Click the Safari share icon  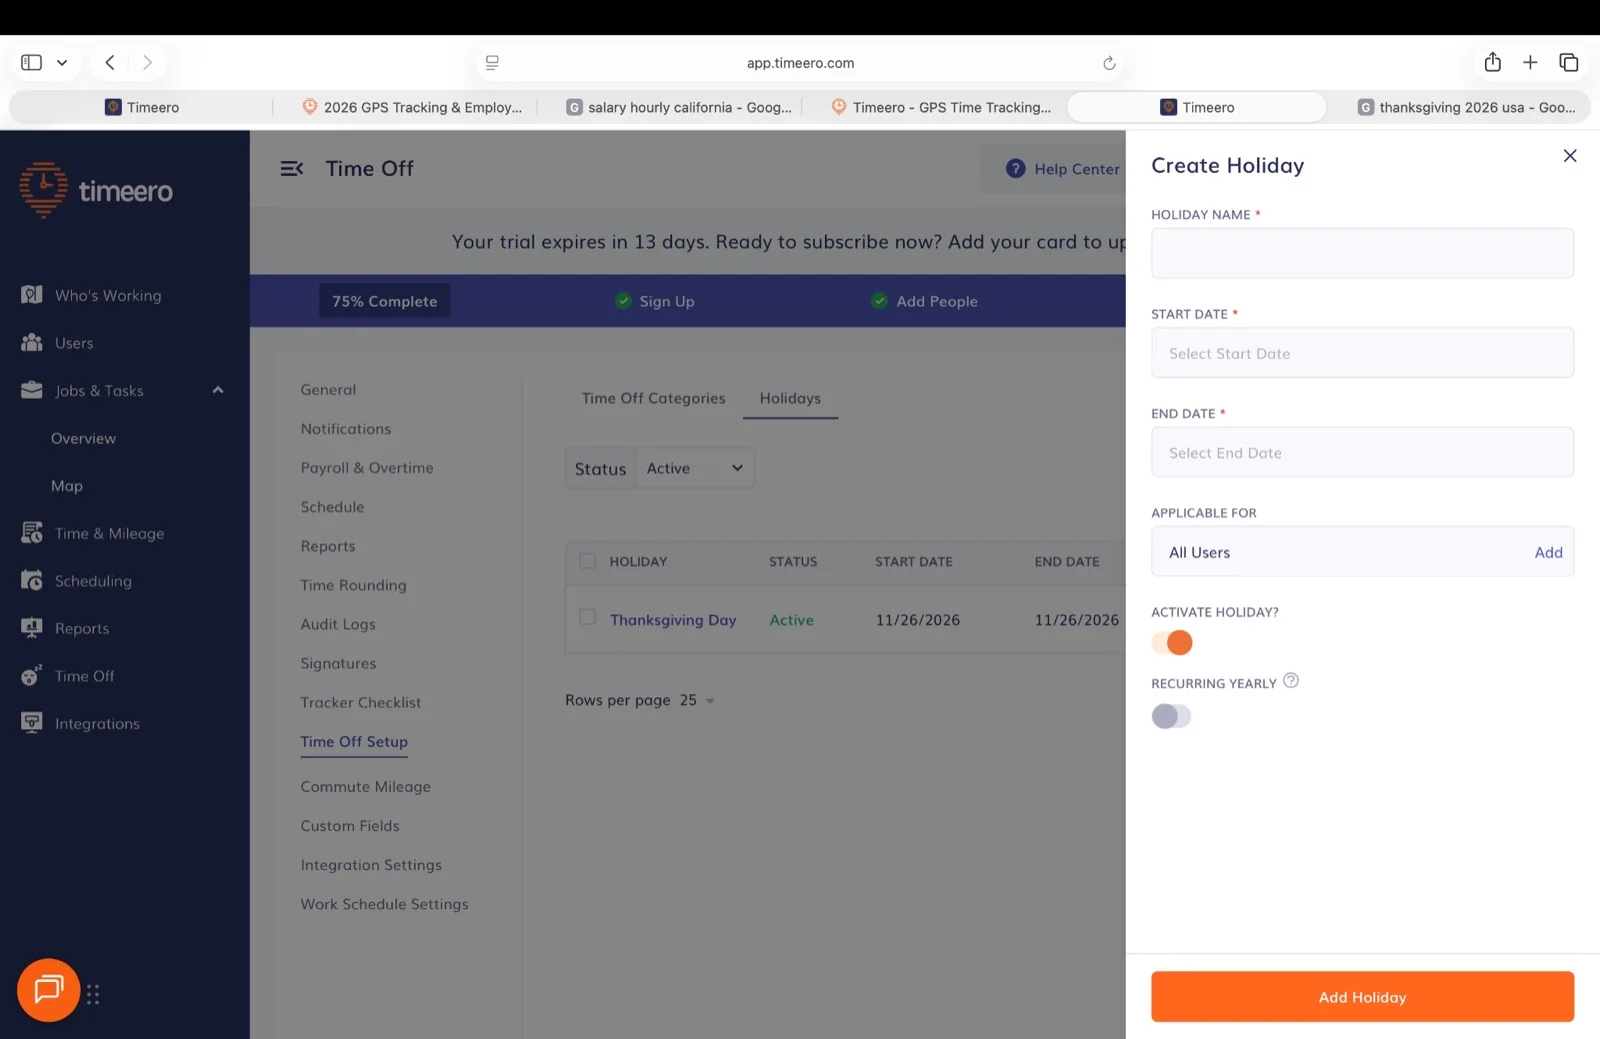click(x=1492, y=62)
